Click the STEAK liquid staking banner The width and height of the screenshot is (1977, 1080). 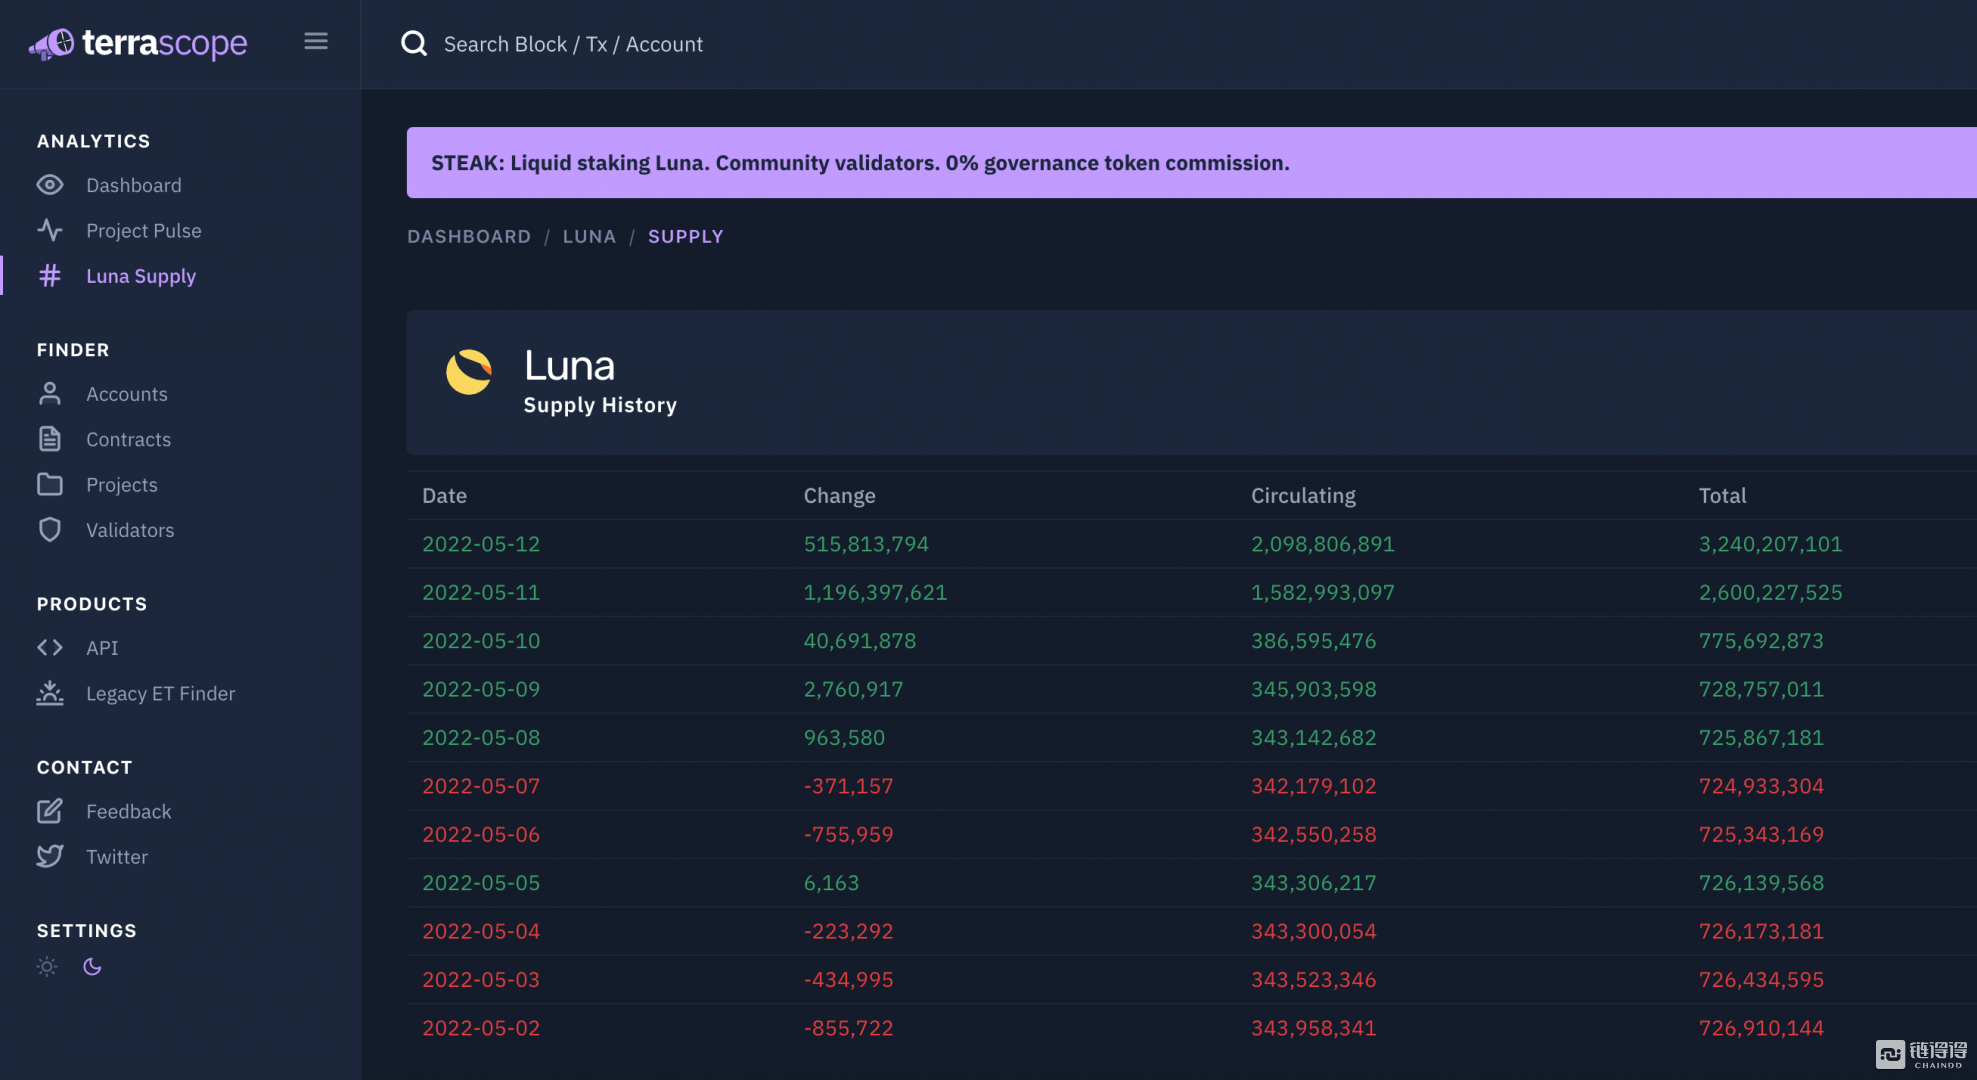point(860,163)
